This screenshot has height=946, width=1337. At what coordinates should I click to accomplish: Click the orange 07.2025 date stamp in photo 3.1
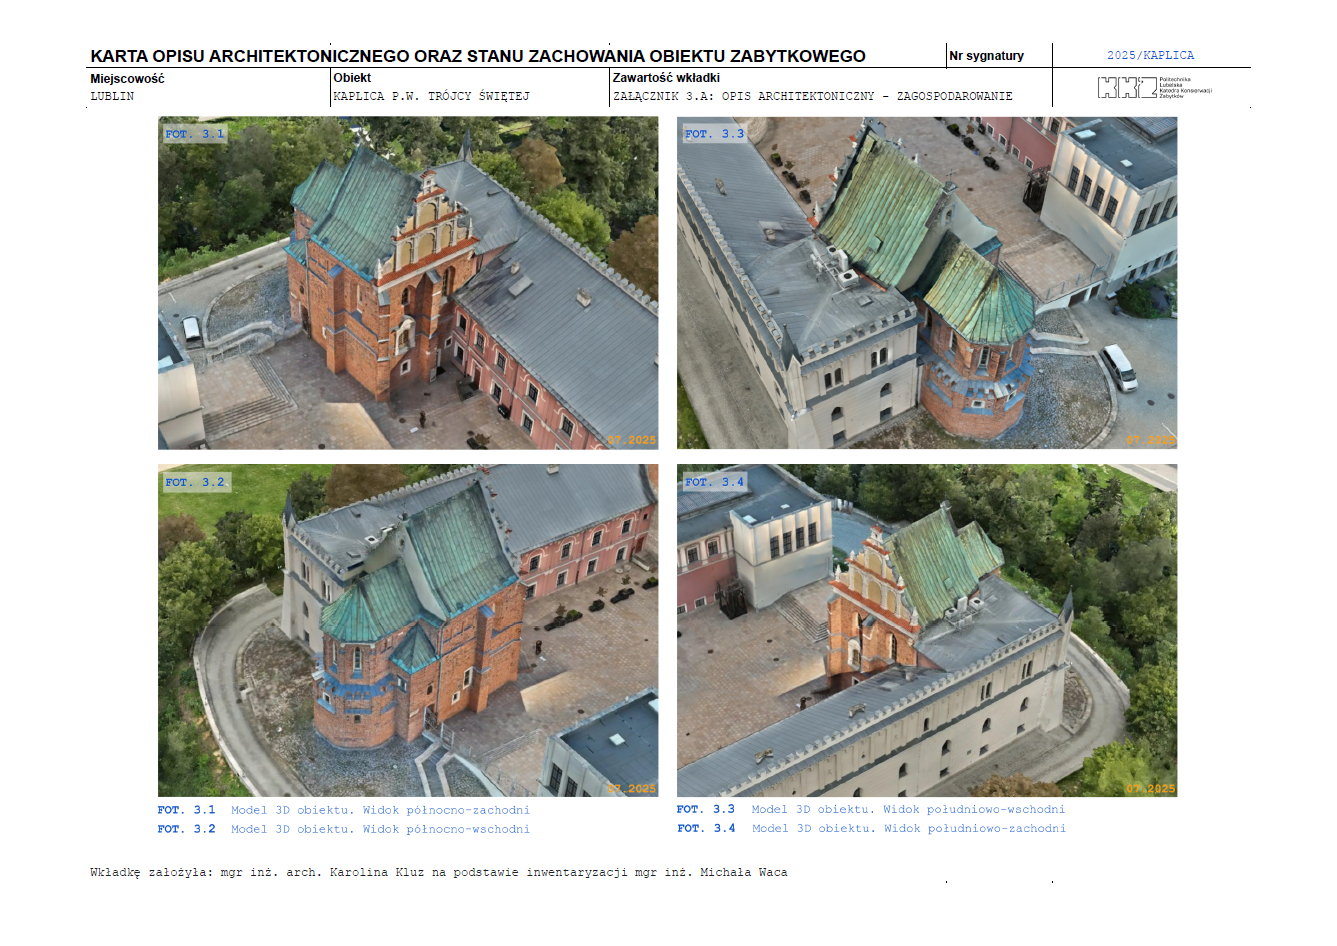point(631,440)
